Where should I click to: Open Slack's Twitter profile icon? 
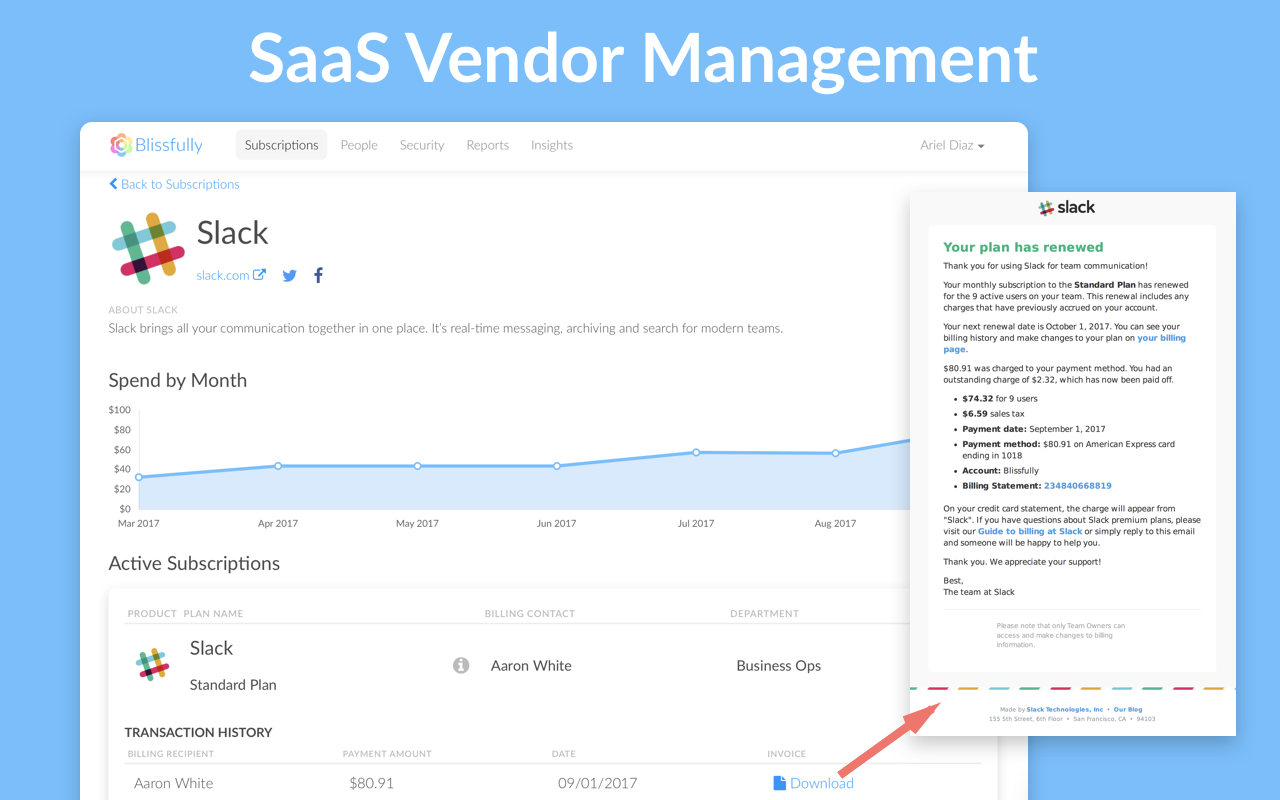289,275
